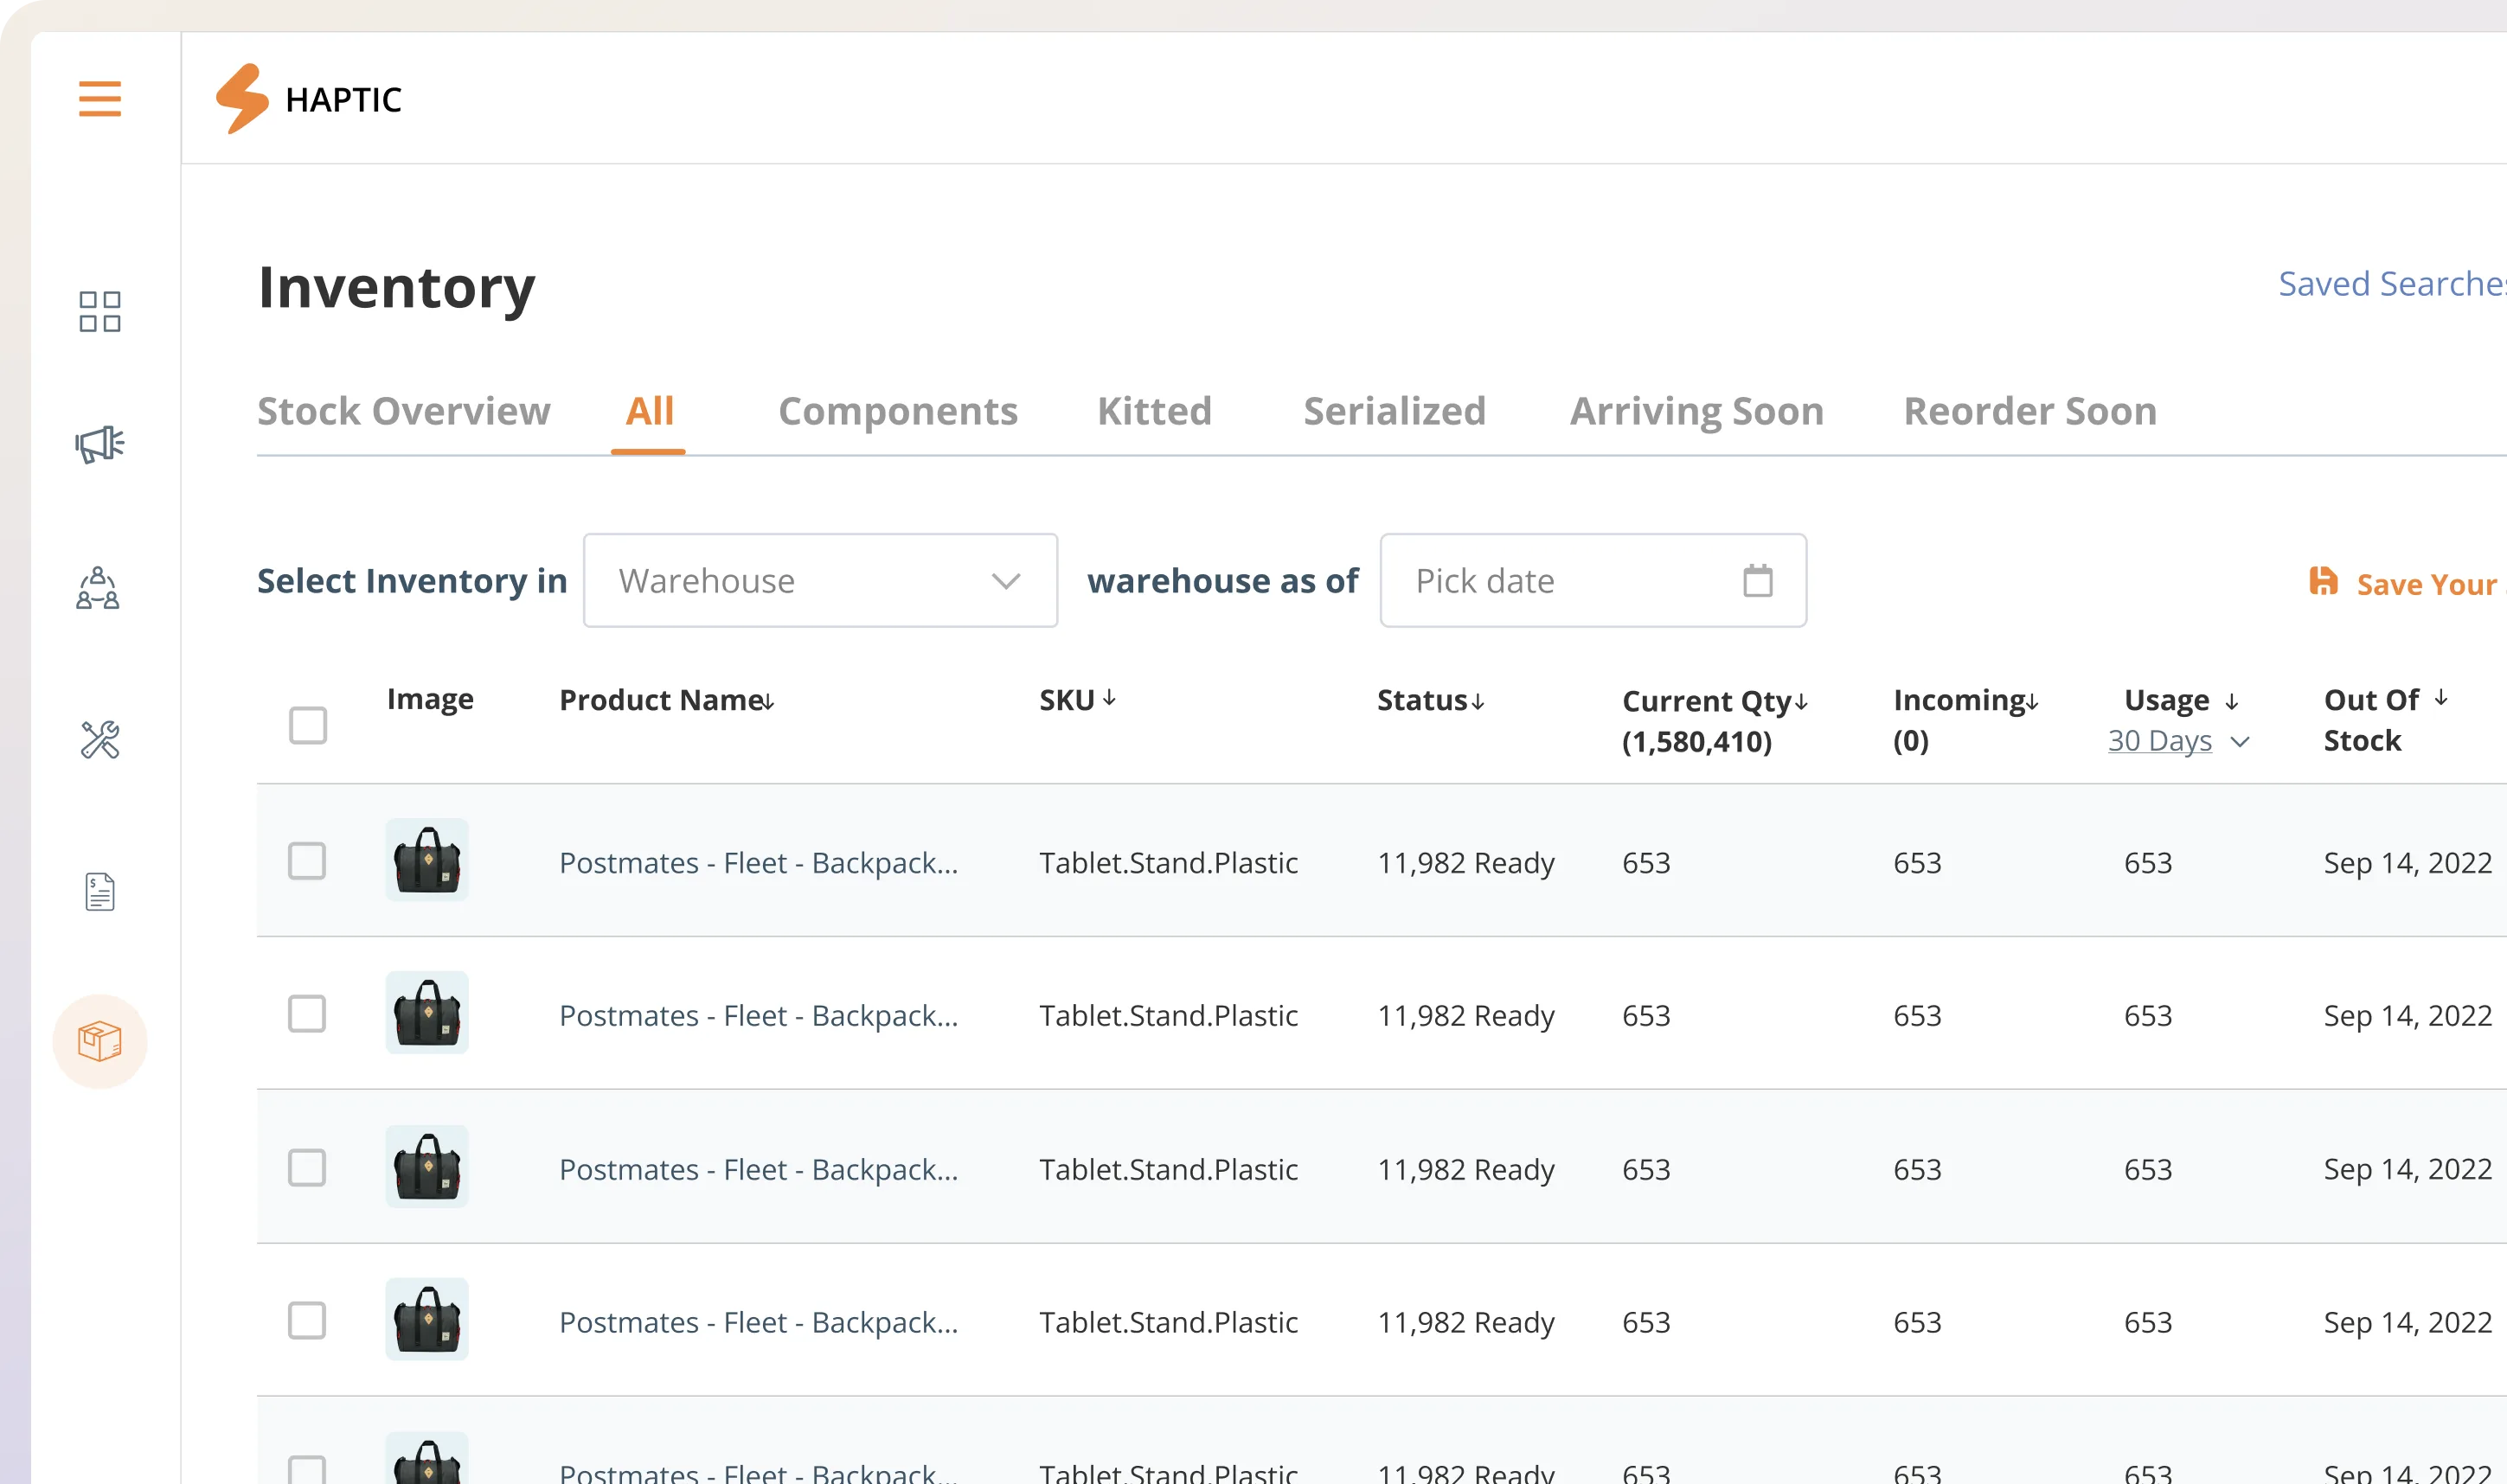Open third row Postmates - Fleet - Backpack link
This screenshot has height=1484, width=2507.
pyautogui.click(x=758, y=1170)
